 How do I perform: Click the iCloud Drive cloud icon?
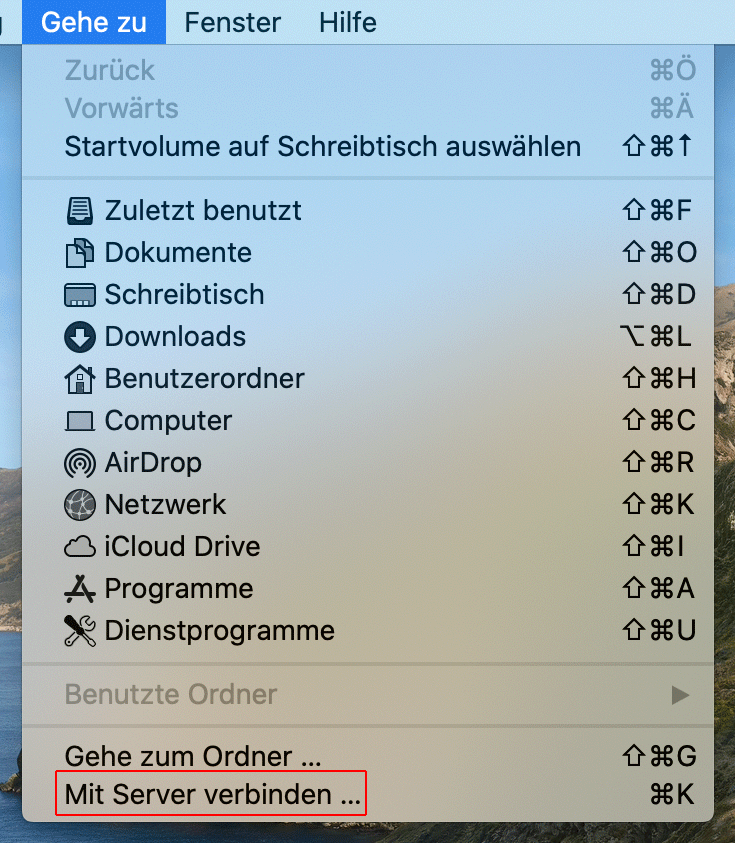tap(80, 547)
